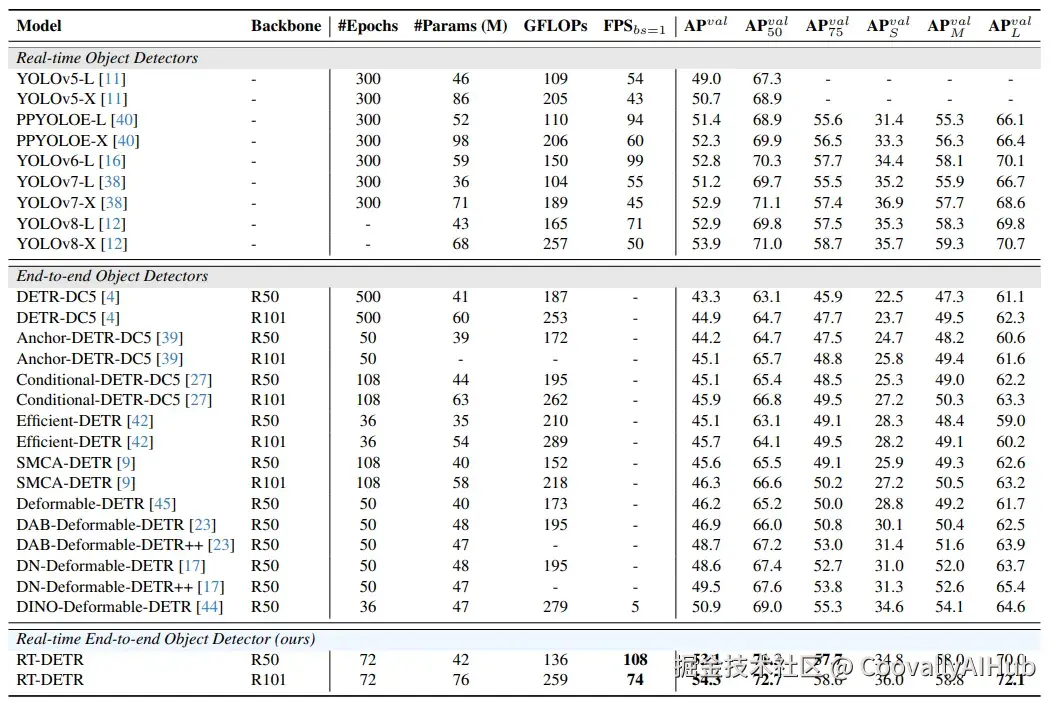This screenshot has width=1057, height=702.
Task: Select GFLOPs value 279 in DINO-Deformable-DETR row
Action: [555, 607]
